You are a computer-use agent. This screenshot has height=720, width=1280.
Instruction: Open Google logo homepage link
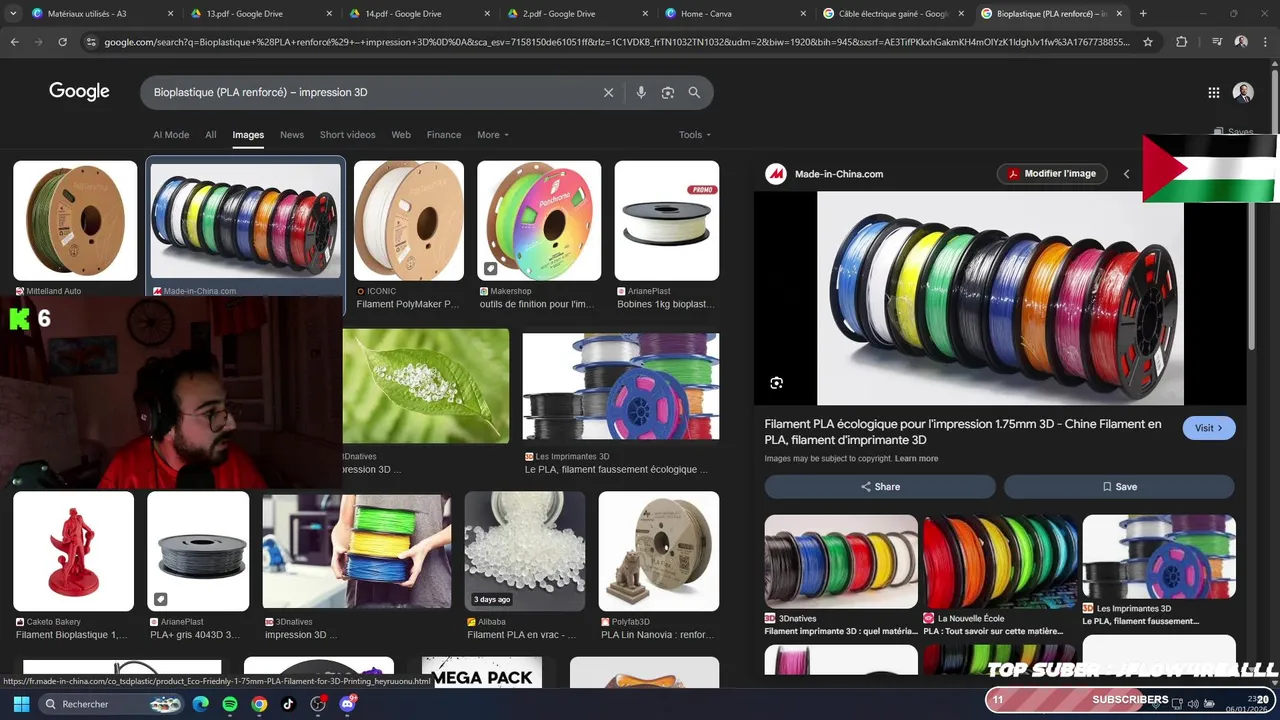pyautogui.click(x=79, y=92)
